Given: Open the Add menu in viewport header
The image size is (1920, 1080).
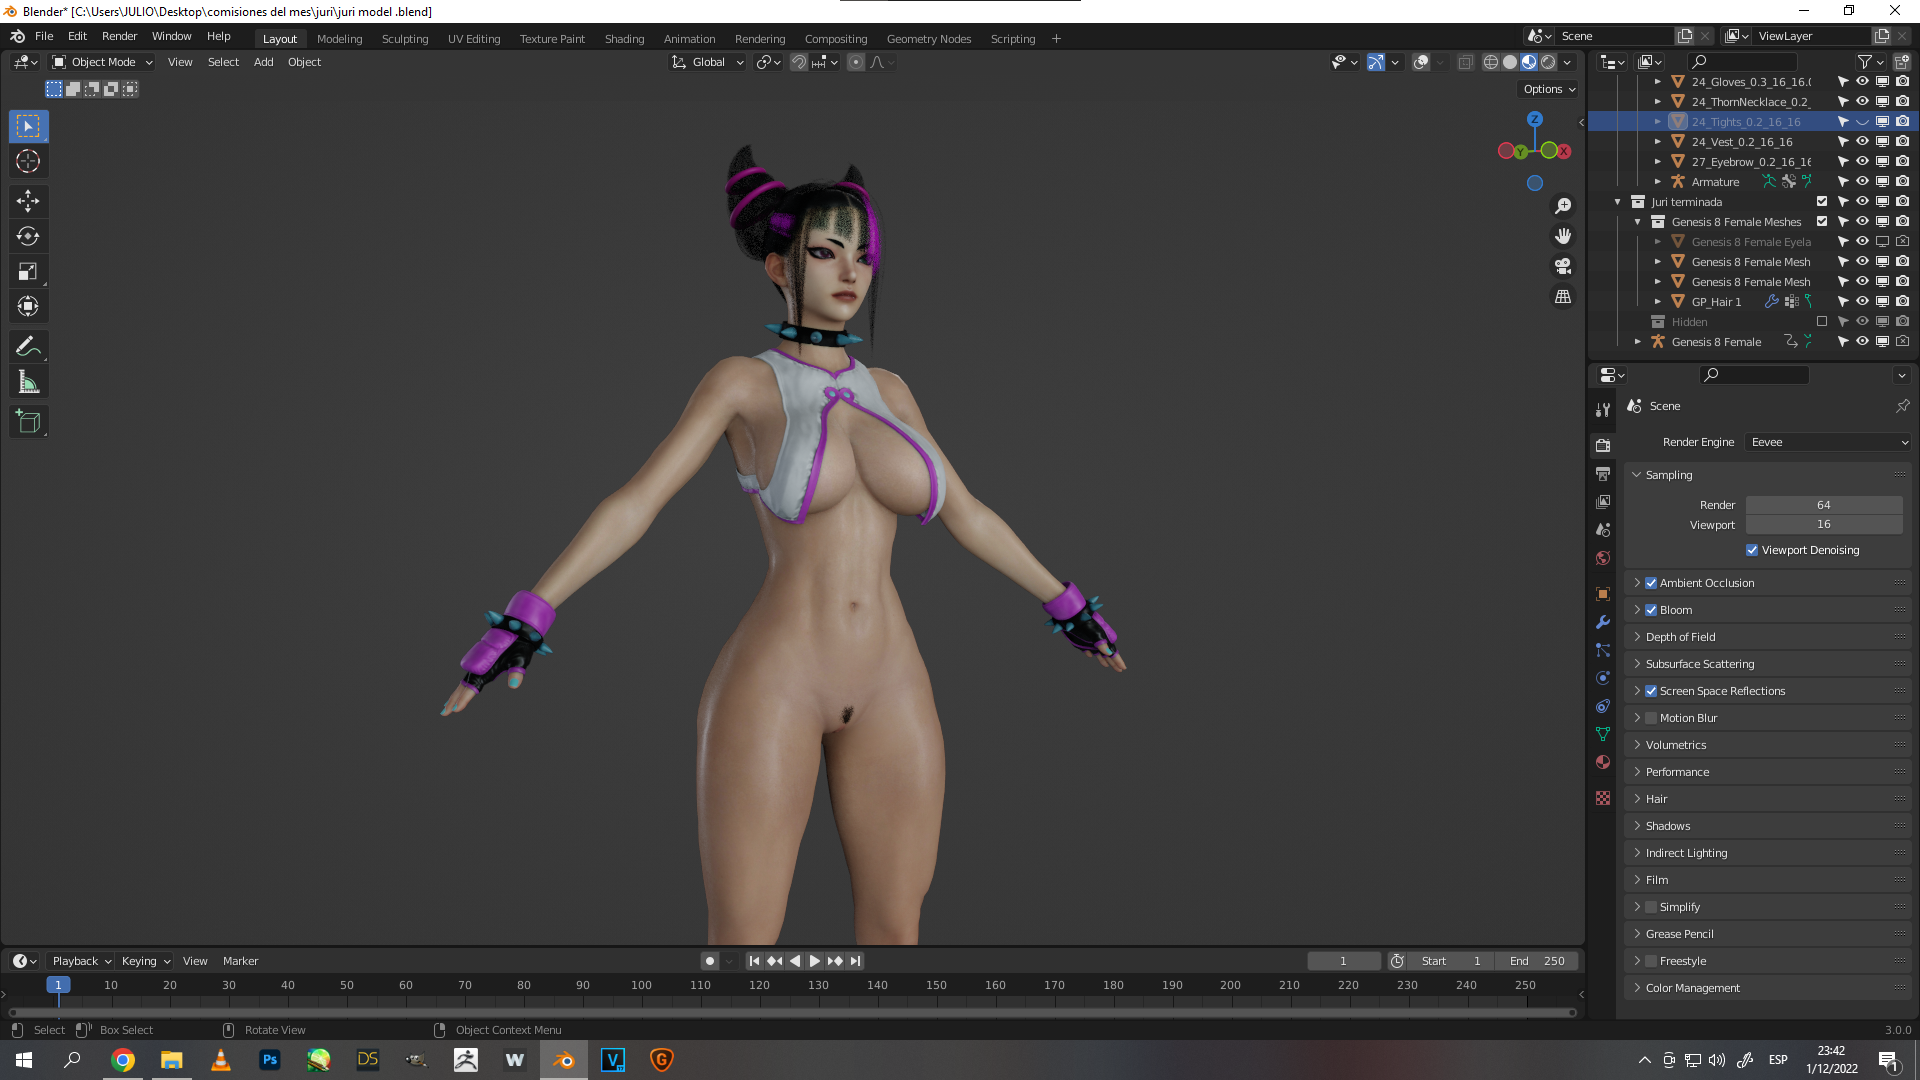Looking at the screenshot, I should click(264, 62).
